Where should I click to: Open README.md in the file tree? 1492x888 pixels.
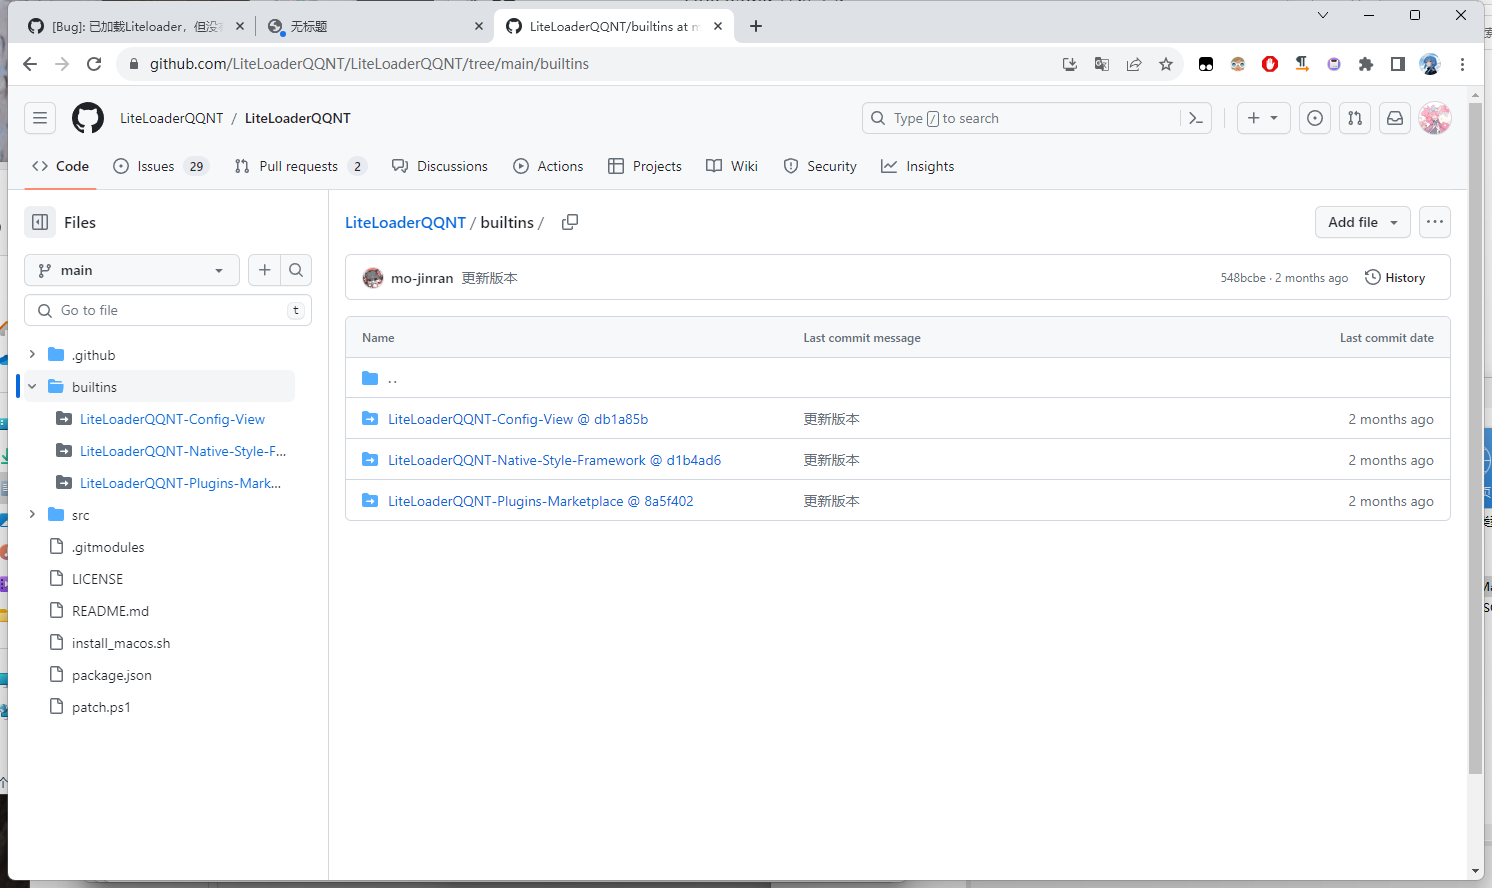click(x=110, y=611)
